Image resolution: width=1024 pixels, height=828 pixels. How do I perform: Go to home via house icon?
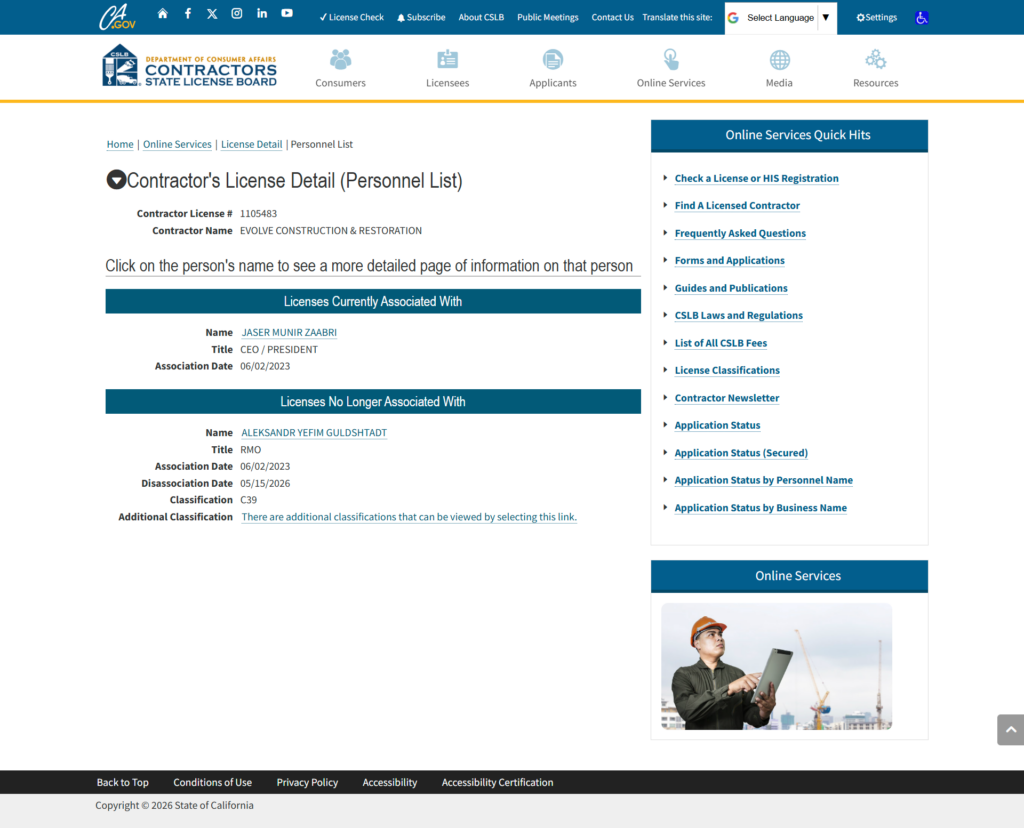163,14
